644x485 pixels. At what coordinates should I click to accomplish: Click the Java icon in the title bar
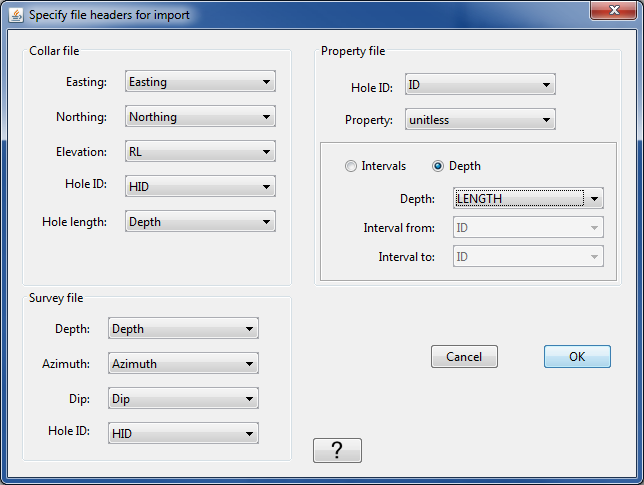tap(16, 15)
